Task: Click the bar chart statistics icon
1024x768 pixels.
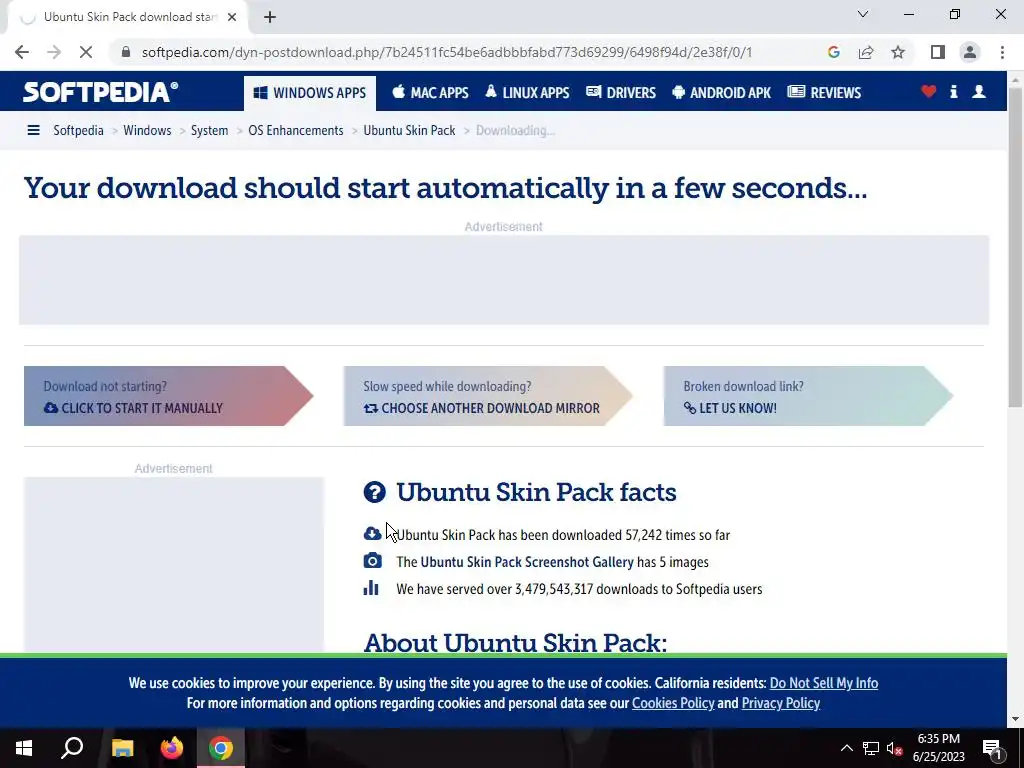Action: point(371,588)
